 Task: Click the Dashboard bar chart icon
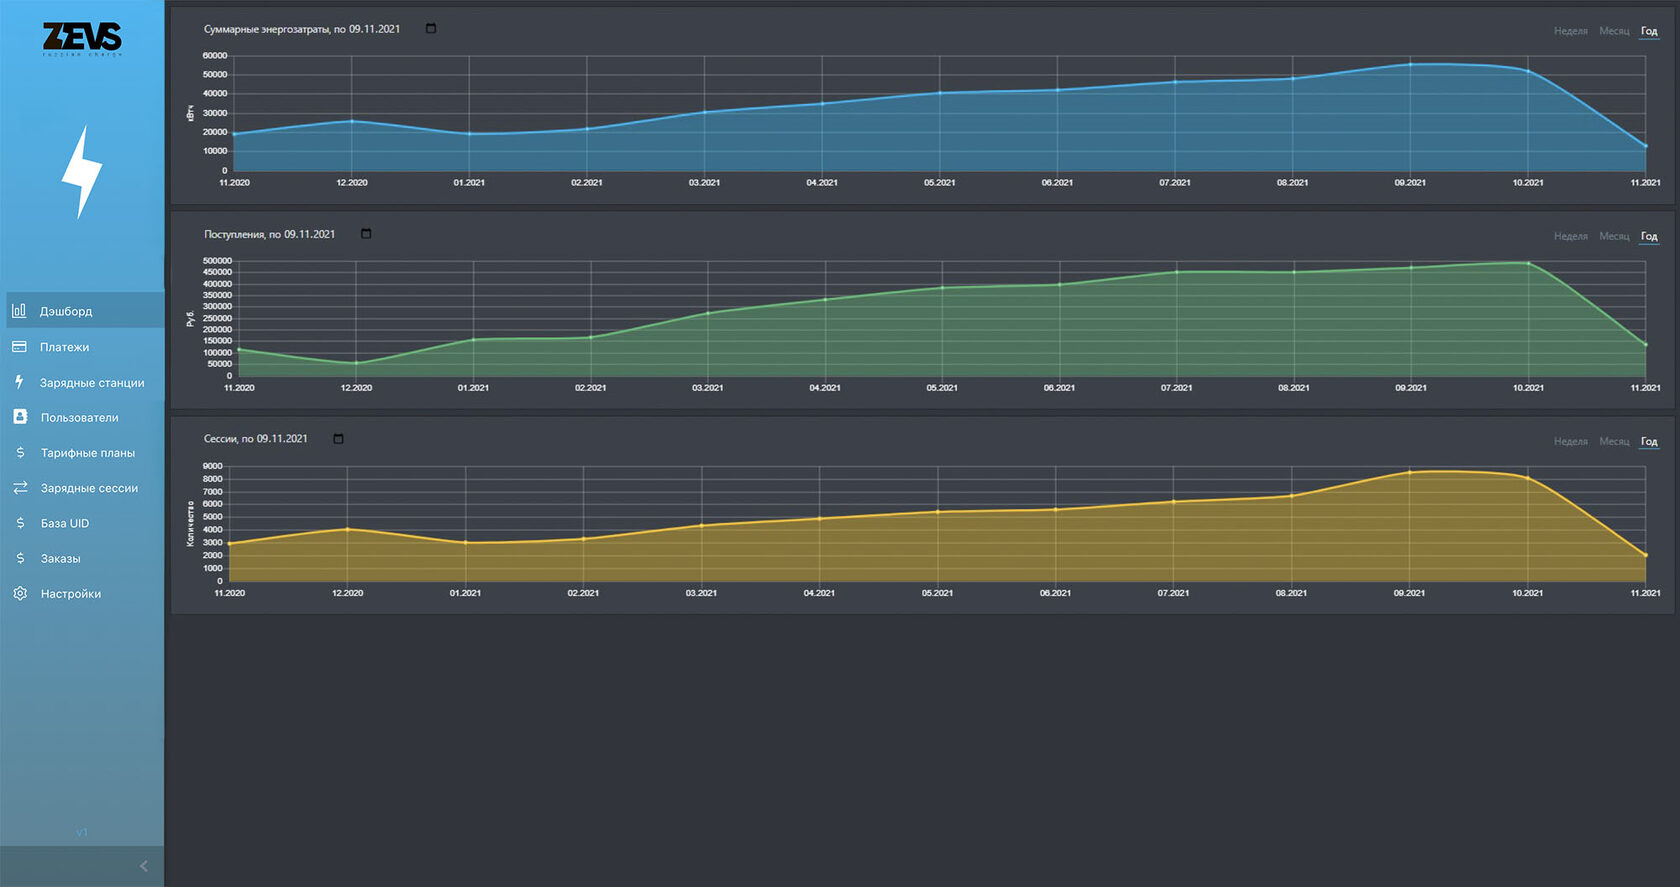pos(19,311)
